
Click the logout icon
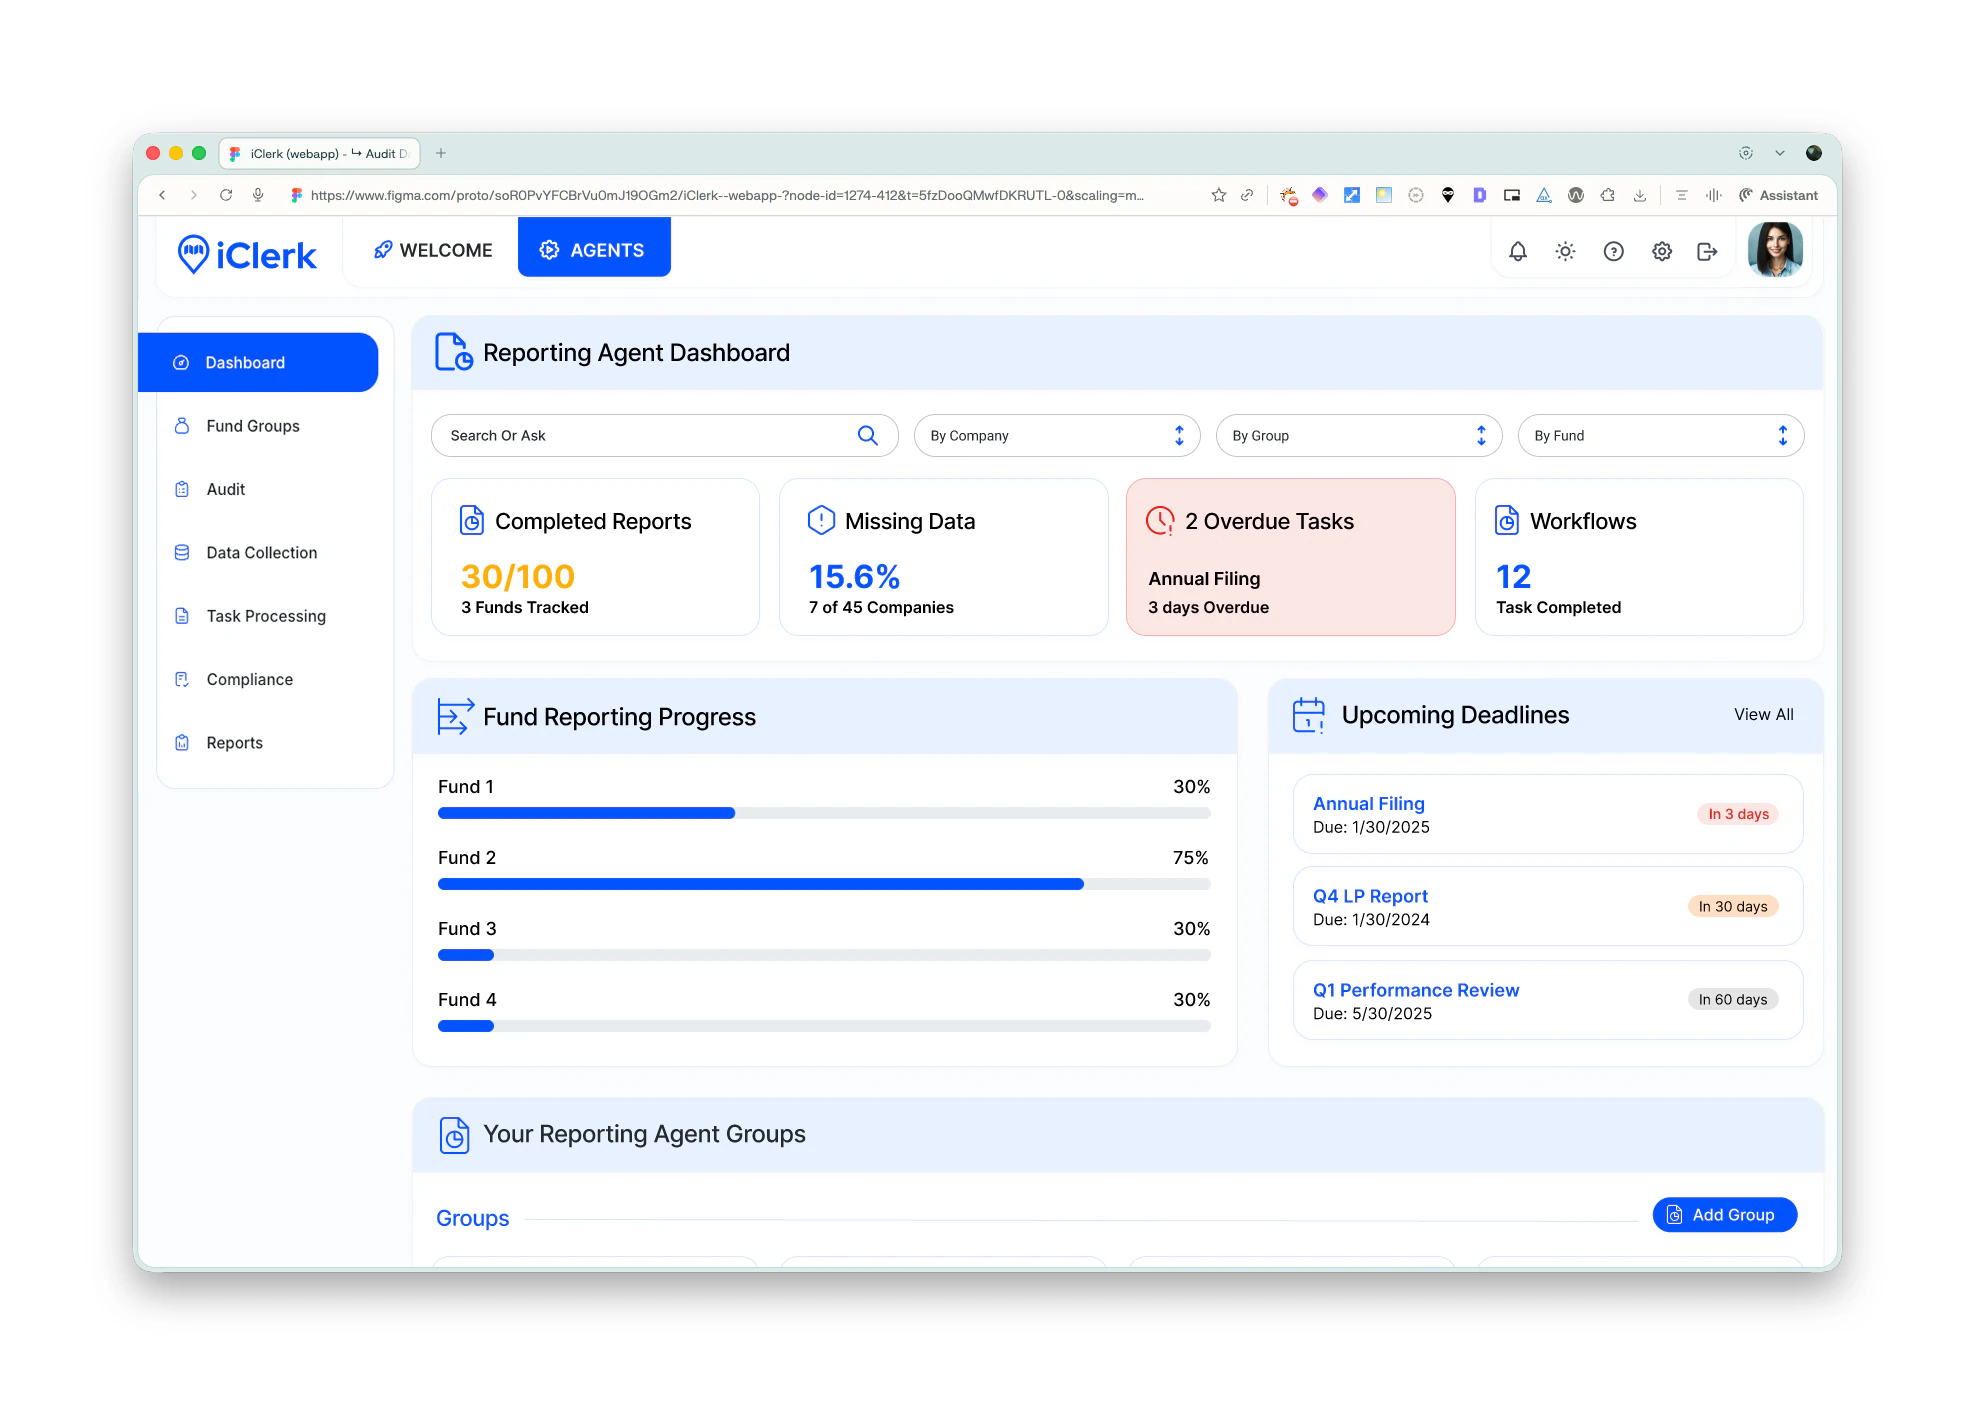(x=1707, y=252)
